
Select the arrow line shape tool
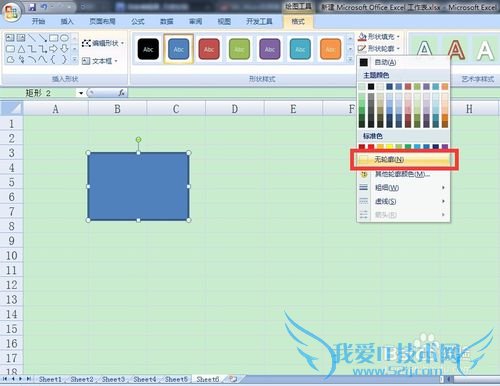[x=43, y=38]
